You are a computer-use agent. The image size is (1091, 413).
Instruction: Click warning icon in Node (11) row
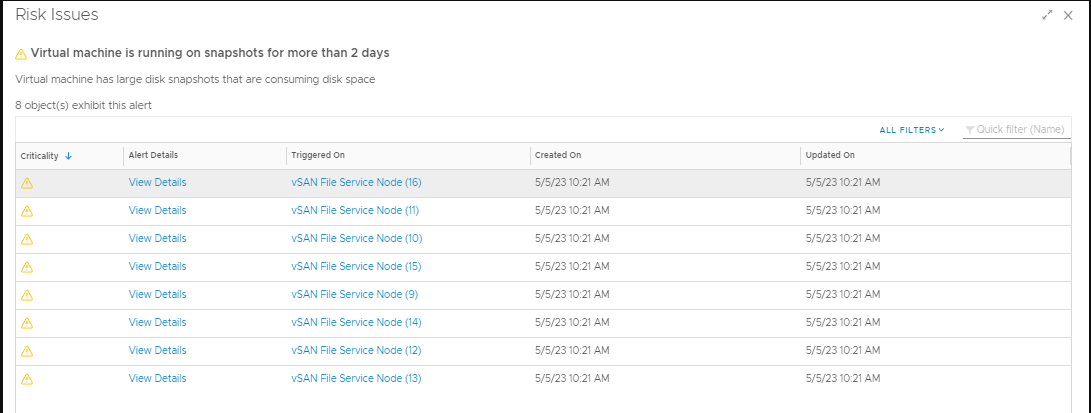click(27, 211)
